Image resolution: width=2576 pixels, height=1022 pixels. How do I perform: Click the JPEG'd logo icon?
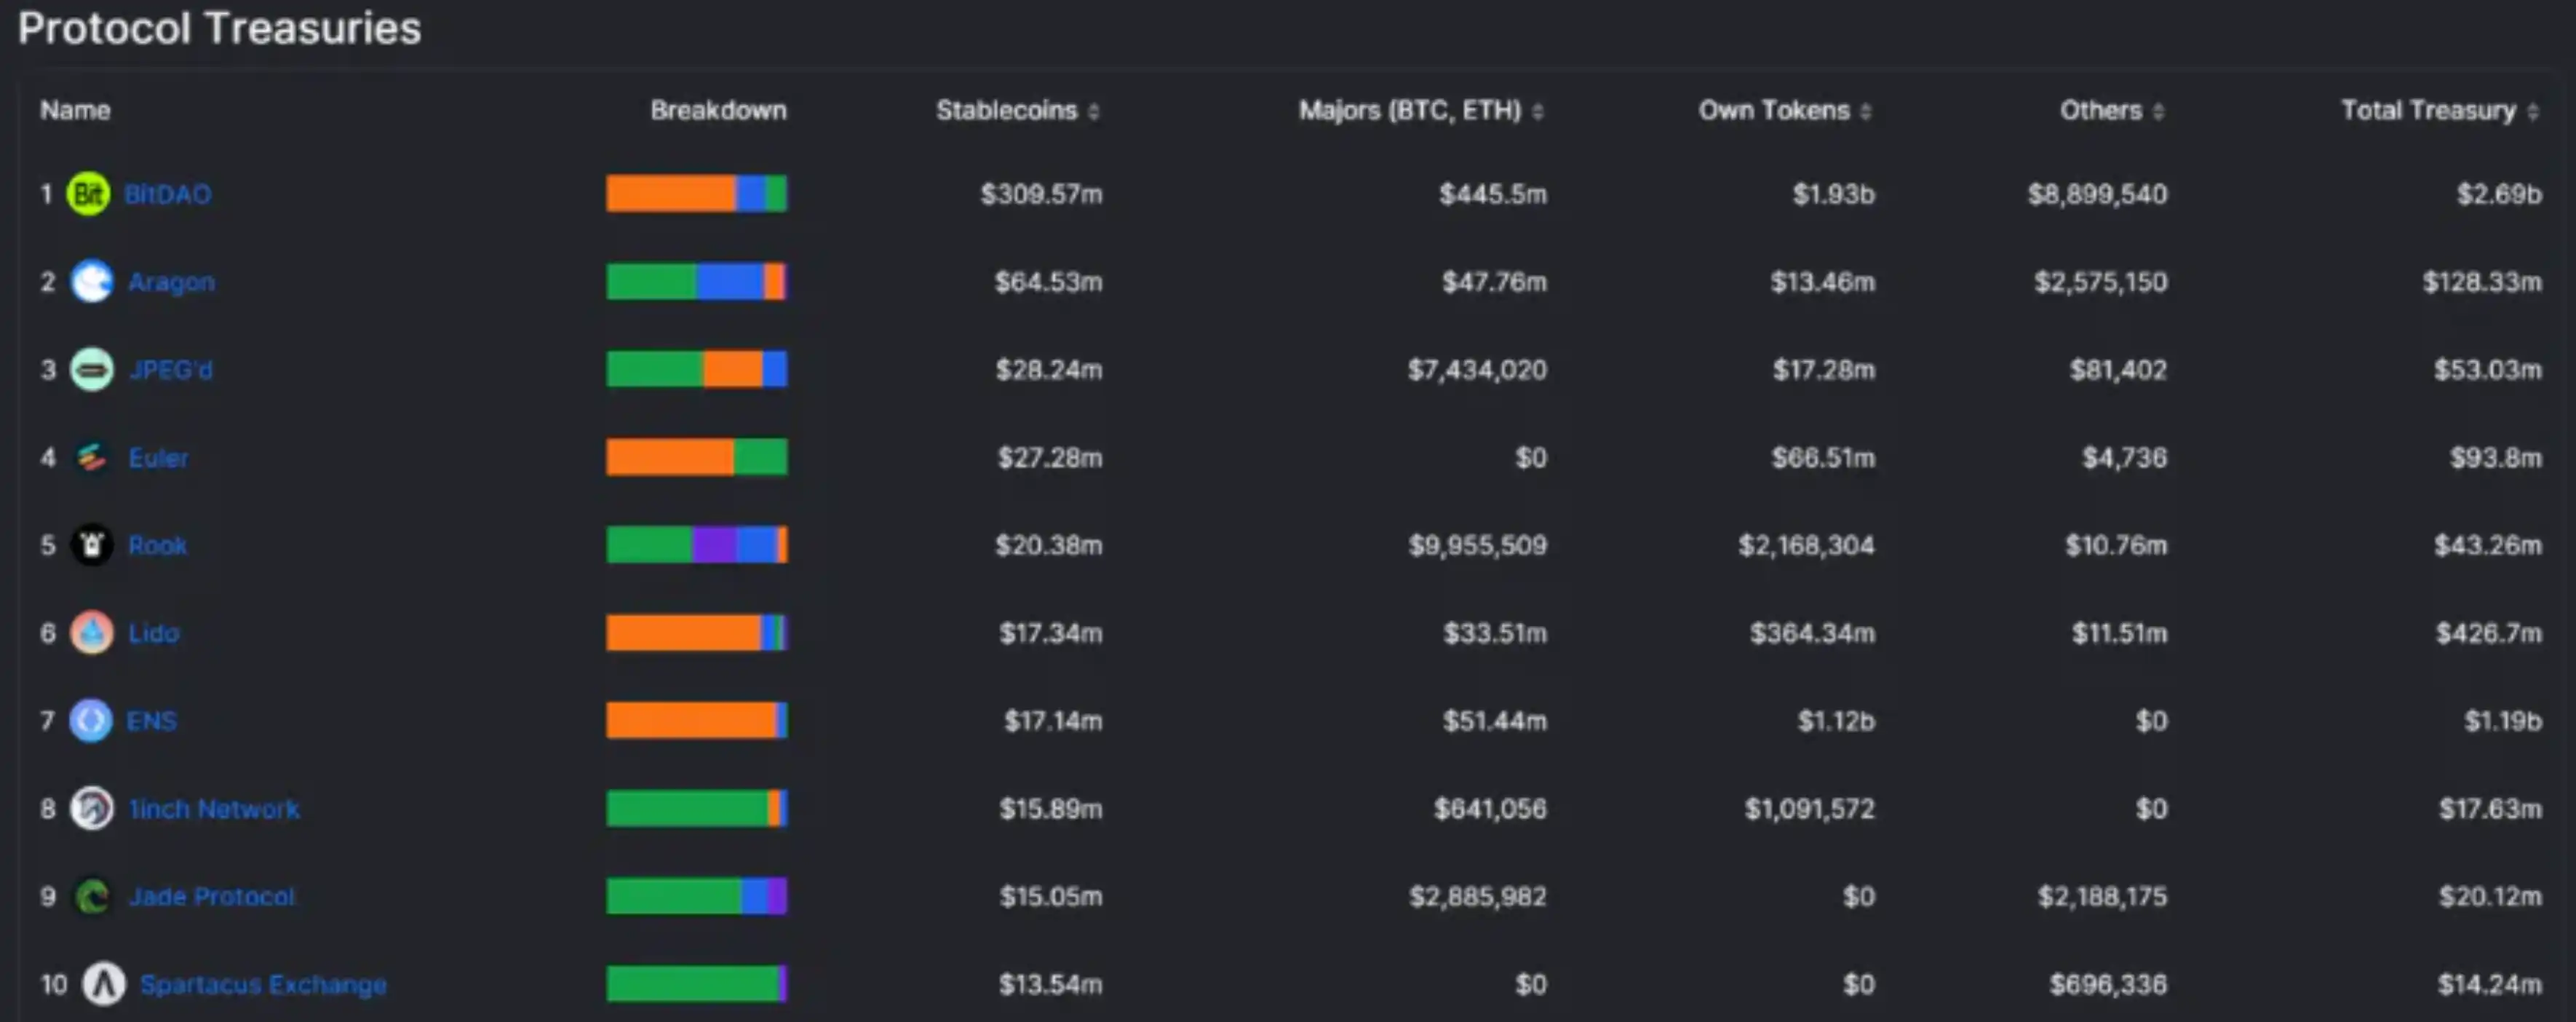(91, 370)
